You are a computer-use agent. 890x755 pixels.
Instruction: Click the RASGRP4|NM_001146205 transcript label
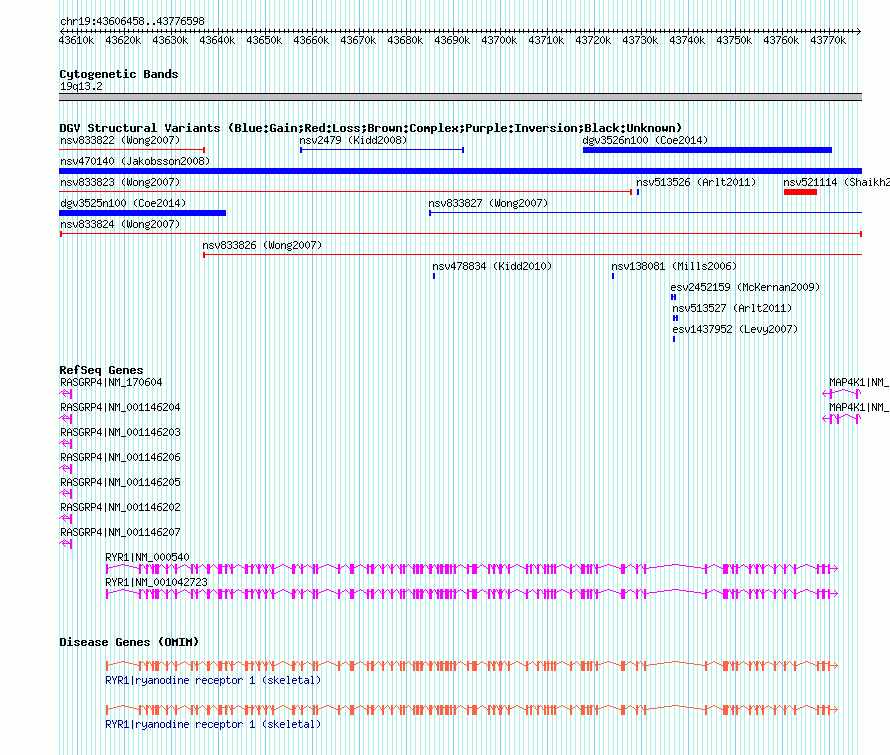pyautogui.click(x=120, y=483)
